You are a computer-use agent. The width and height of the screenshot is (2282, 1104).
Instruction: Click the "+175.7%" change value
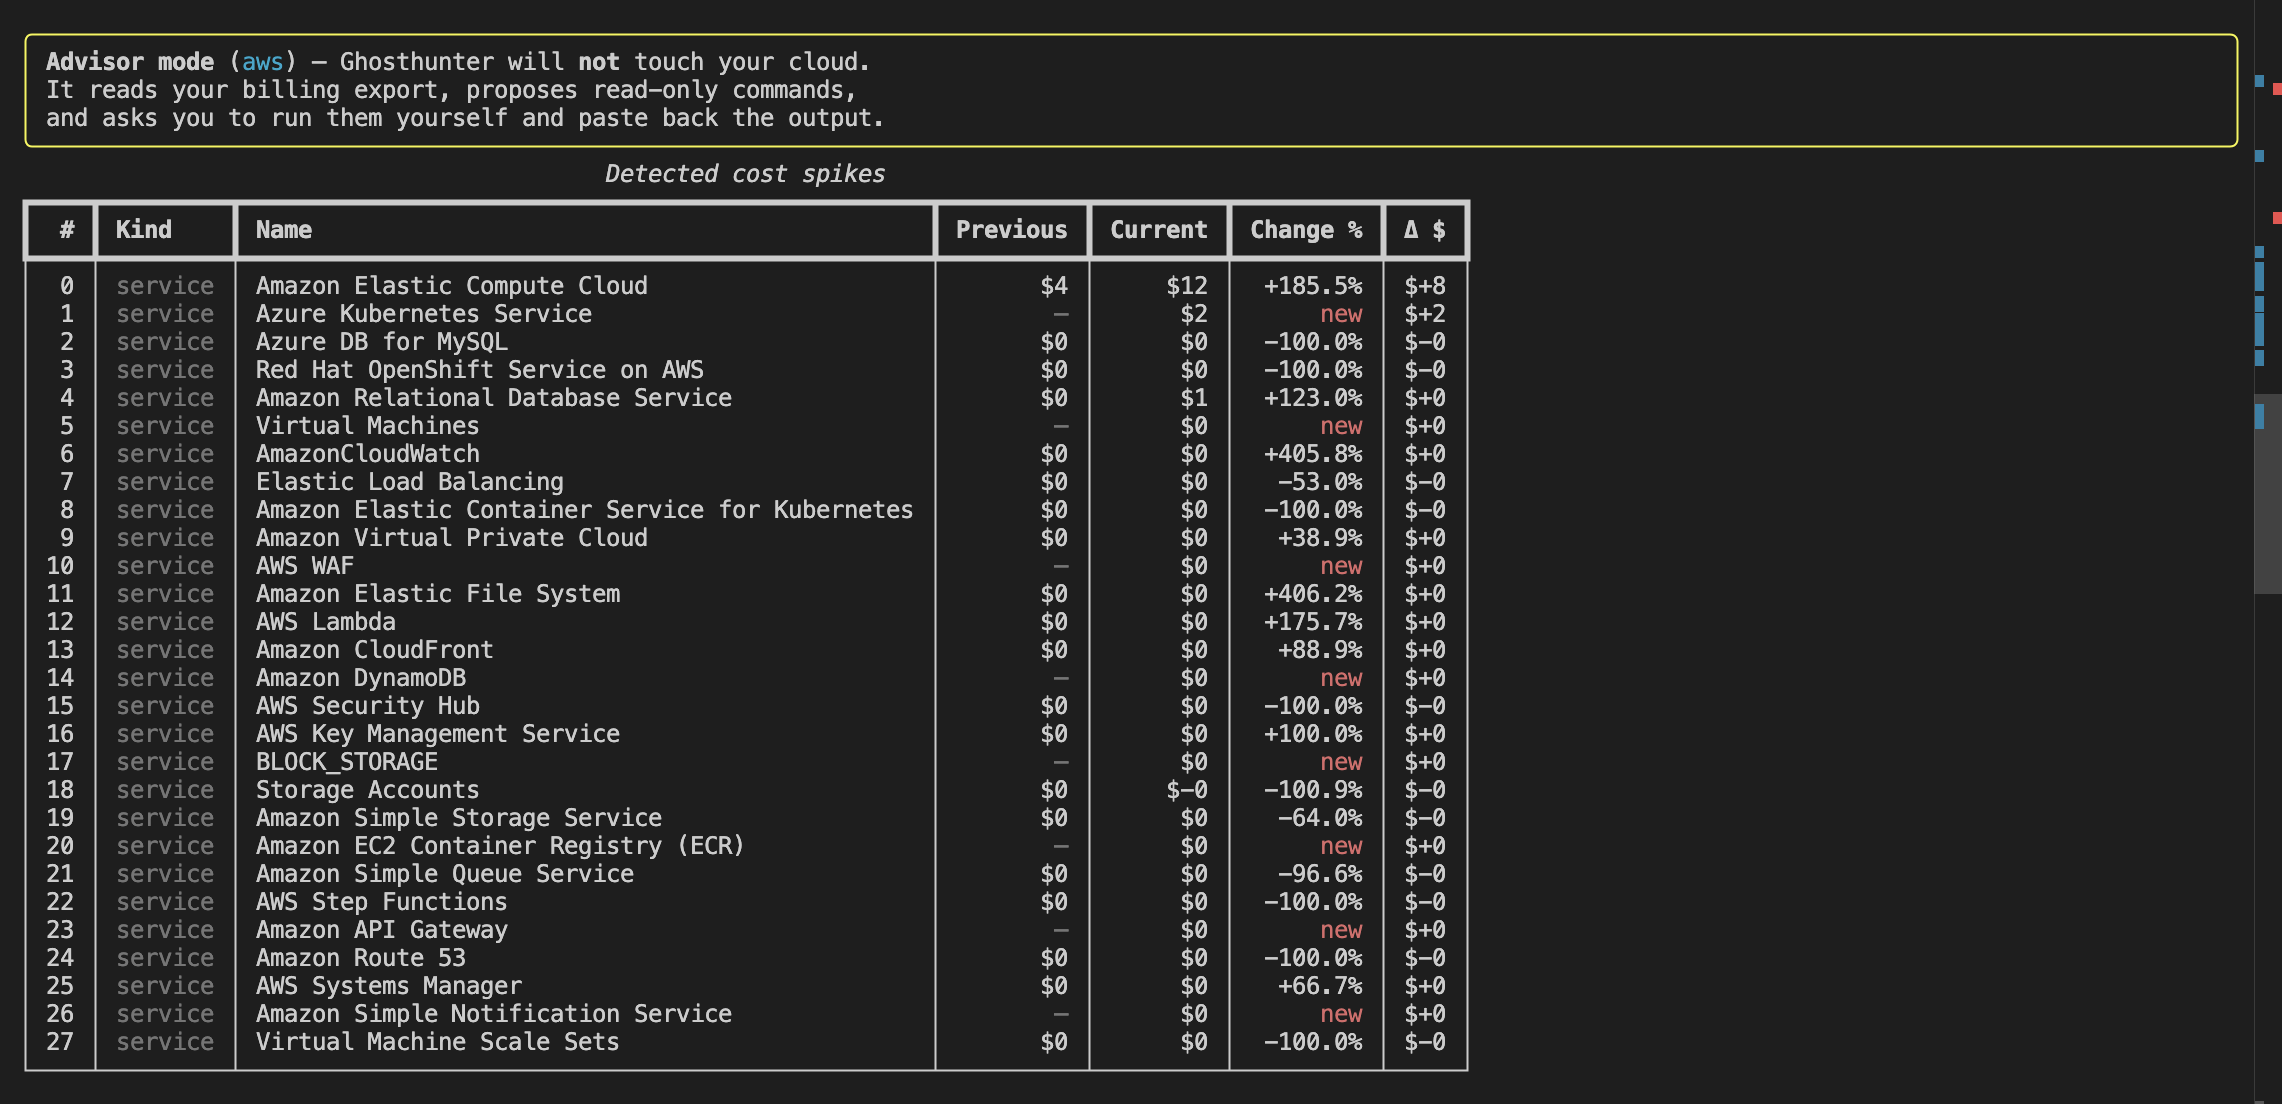(1313, 622)
